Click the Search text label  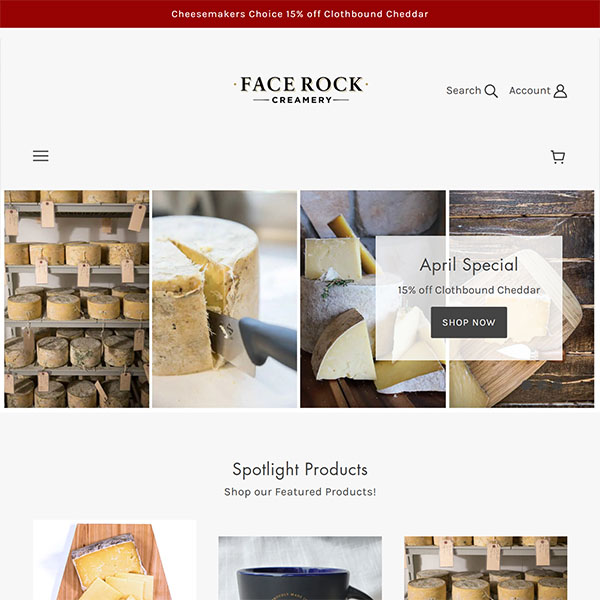pos(463,91)
